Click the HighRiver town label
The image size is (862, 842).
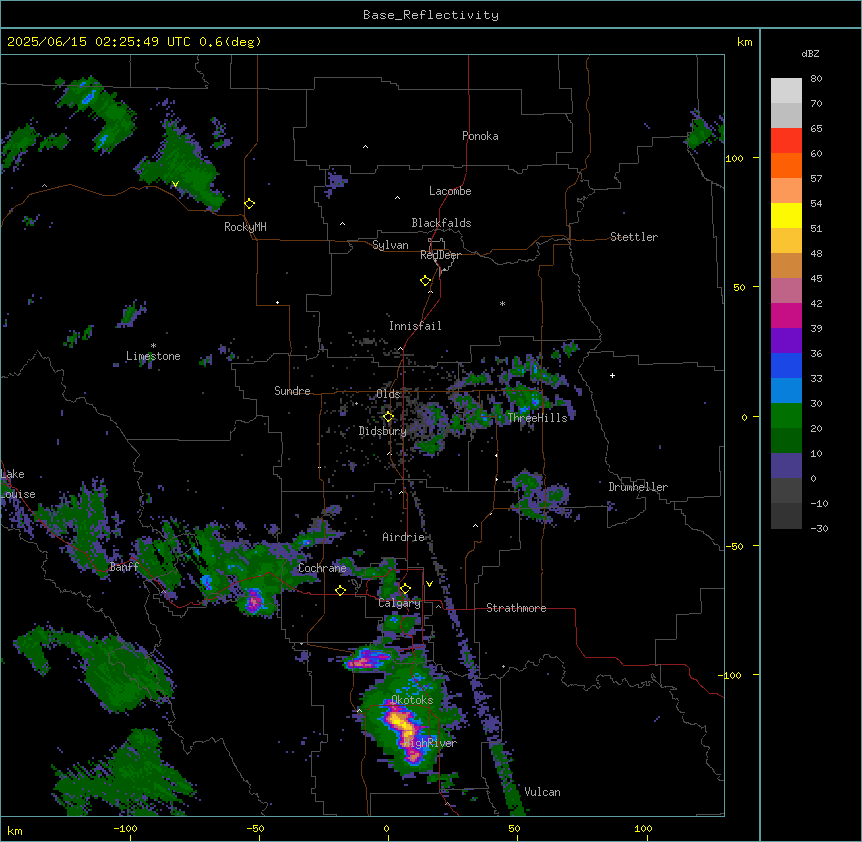430,743
